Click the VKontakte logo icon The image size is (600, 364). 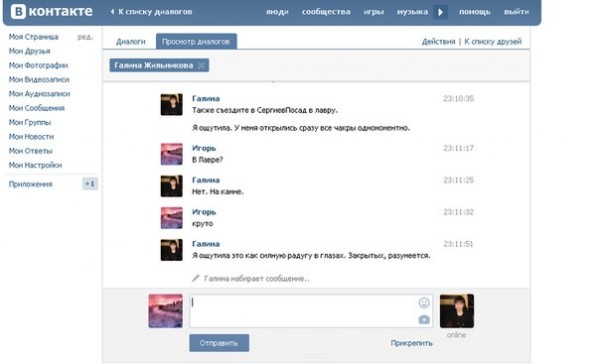point(18,11)
